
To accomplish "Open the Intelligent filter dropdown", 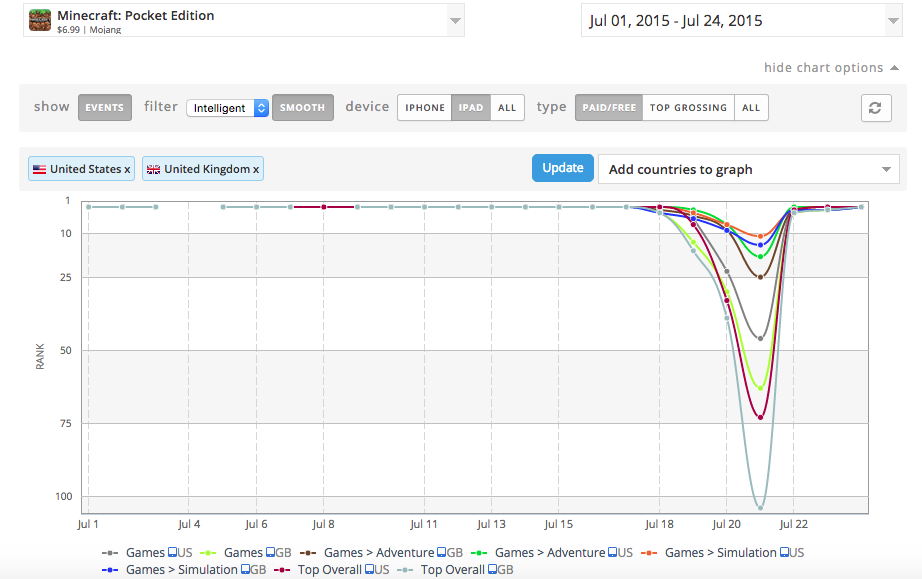I will tap(227, 108).
